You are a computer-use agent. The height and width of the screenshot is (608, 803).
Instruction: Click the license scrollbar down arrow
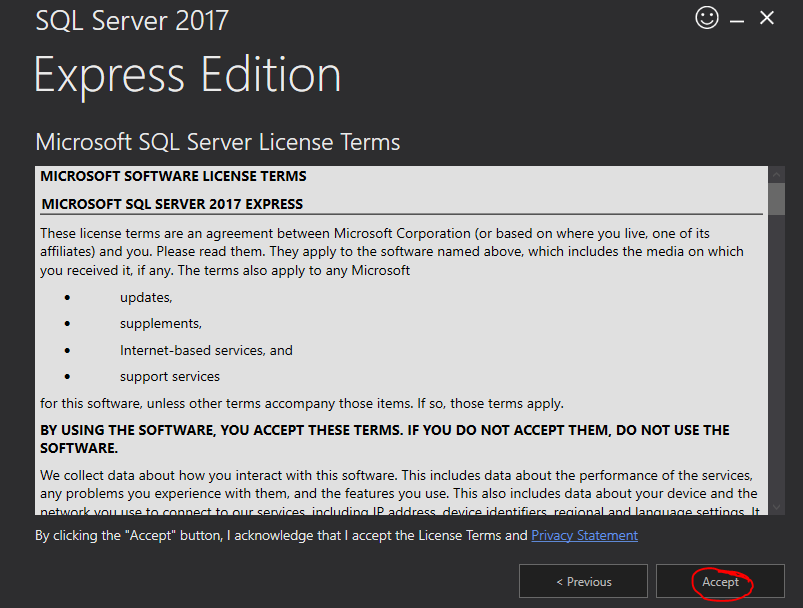pyautogui.click(x=776, y=507)
